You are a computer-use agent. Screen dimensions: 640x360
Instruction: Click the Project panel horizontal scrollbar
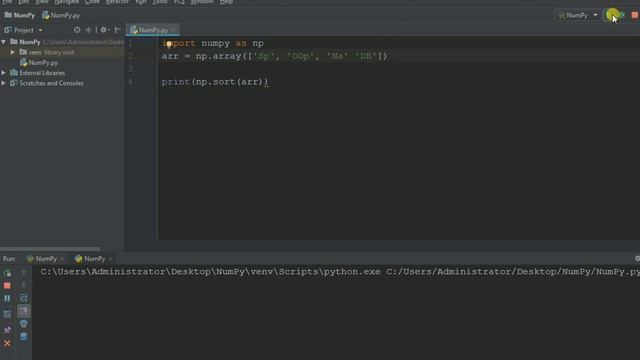pos(50,249)
